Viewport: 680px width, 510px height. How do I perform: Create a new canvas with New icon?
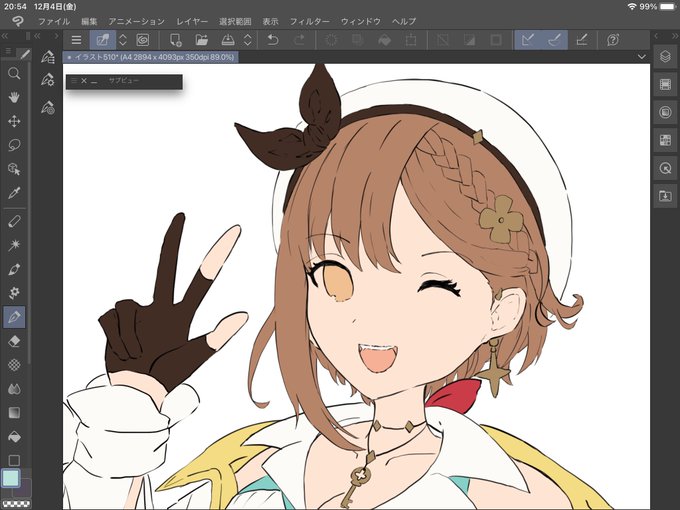click(176, 40)
